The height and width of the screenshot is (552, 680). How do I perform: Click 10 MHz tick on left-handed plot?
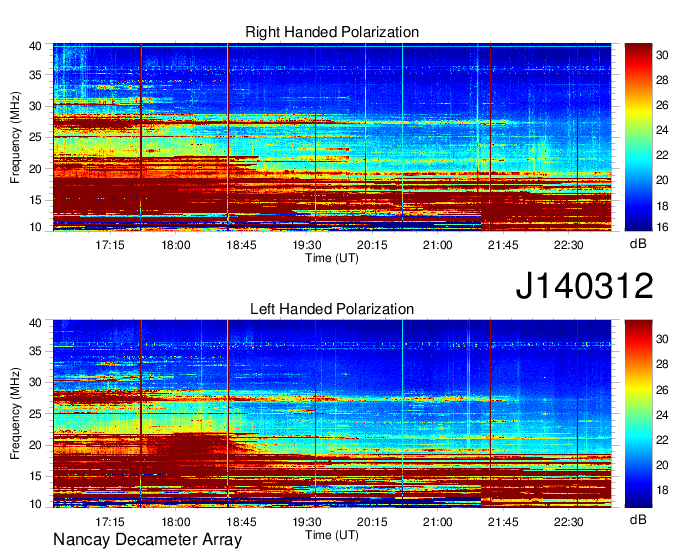tap(35, 504)
